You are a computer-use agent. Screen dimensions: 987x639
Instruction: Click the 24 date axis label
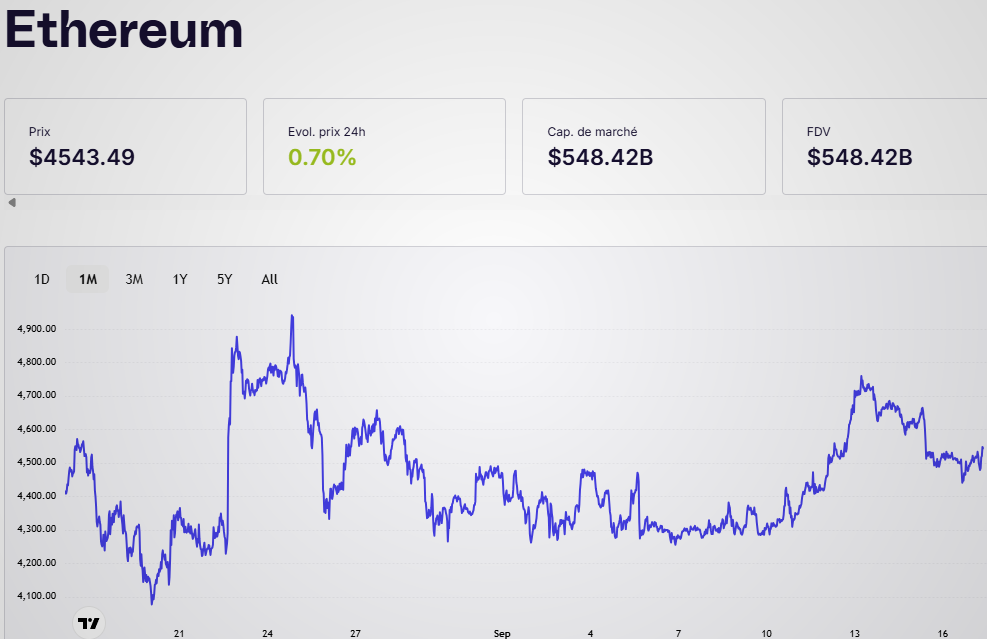[268, 634]
